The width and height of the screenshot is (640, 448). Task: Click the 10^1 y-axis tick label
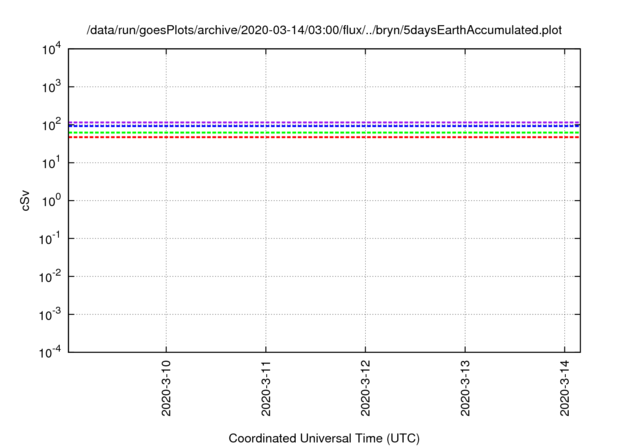(x=52, y=163)
